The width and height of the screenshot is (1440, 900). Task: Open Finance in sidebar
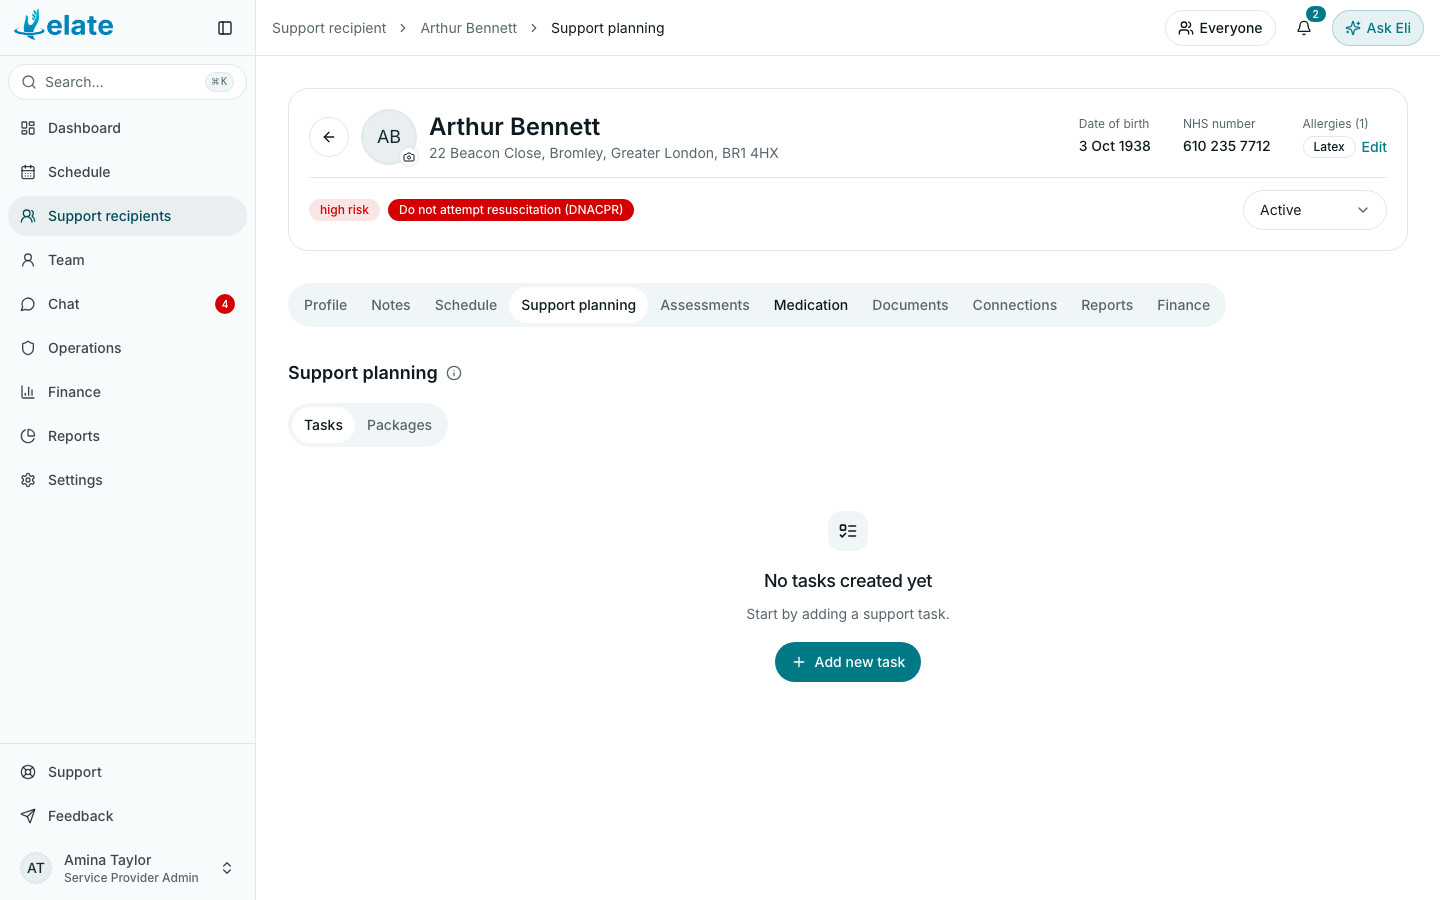click(x=127, y=392)
